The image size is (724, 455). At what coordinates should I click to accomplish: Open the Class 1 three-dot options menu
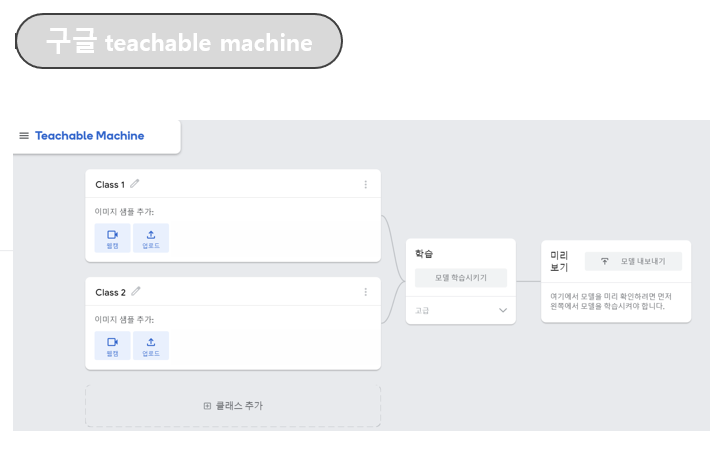(x=366, y=184)
